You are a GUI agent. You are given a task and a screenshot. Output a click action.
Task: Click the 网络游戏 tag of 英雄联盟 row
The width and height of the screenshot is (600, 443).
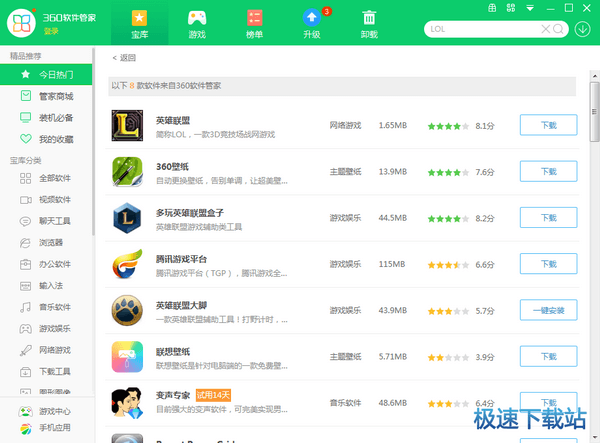345,125
